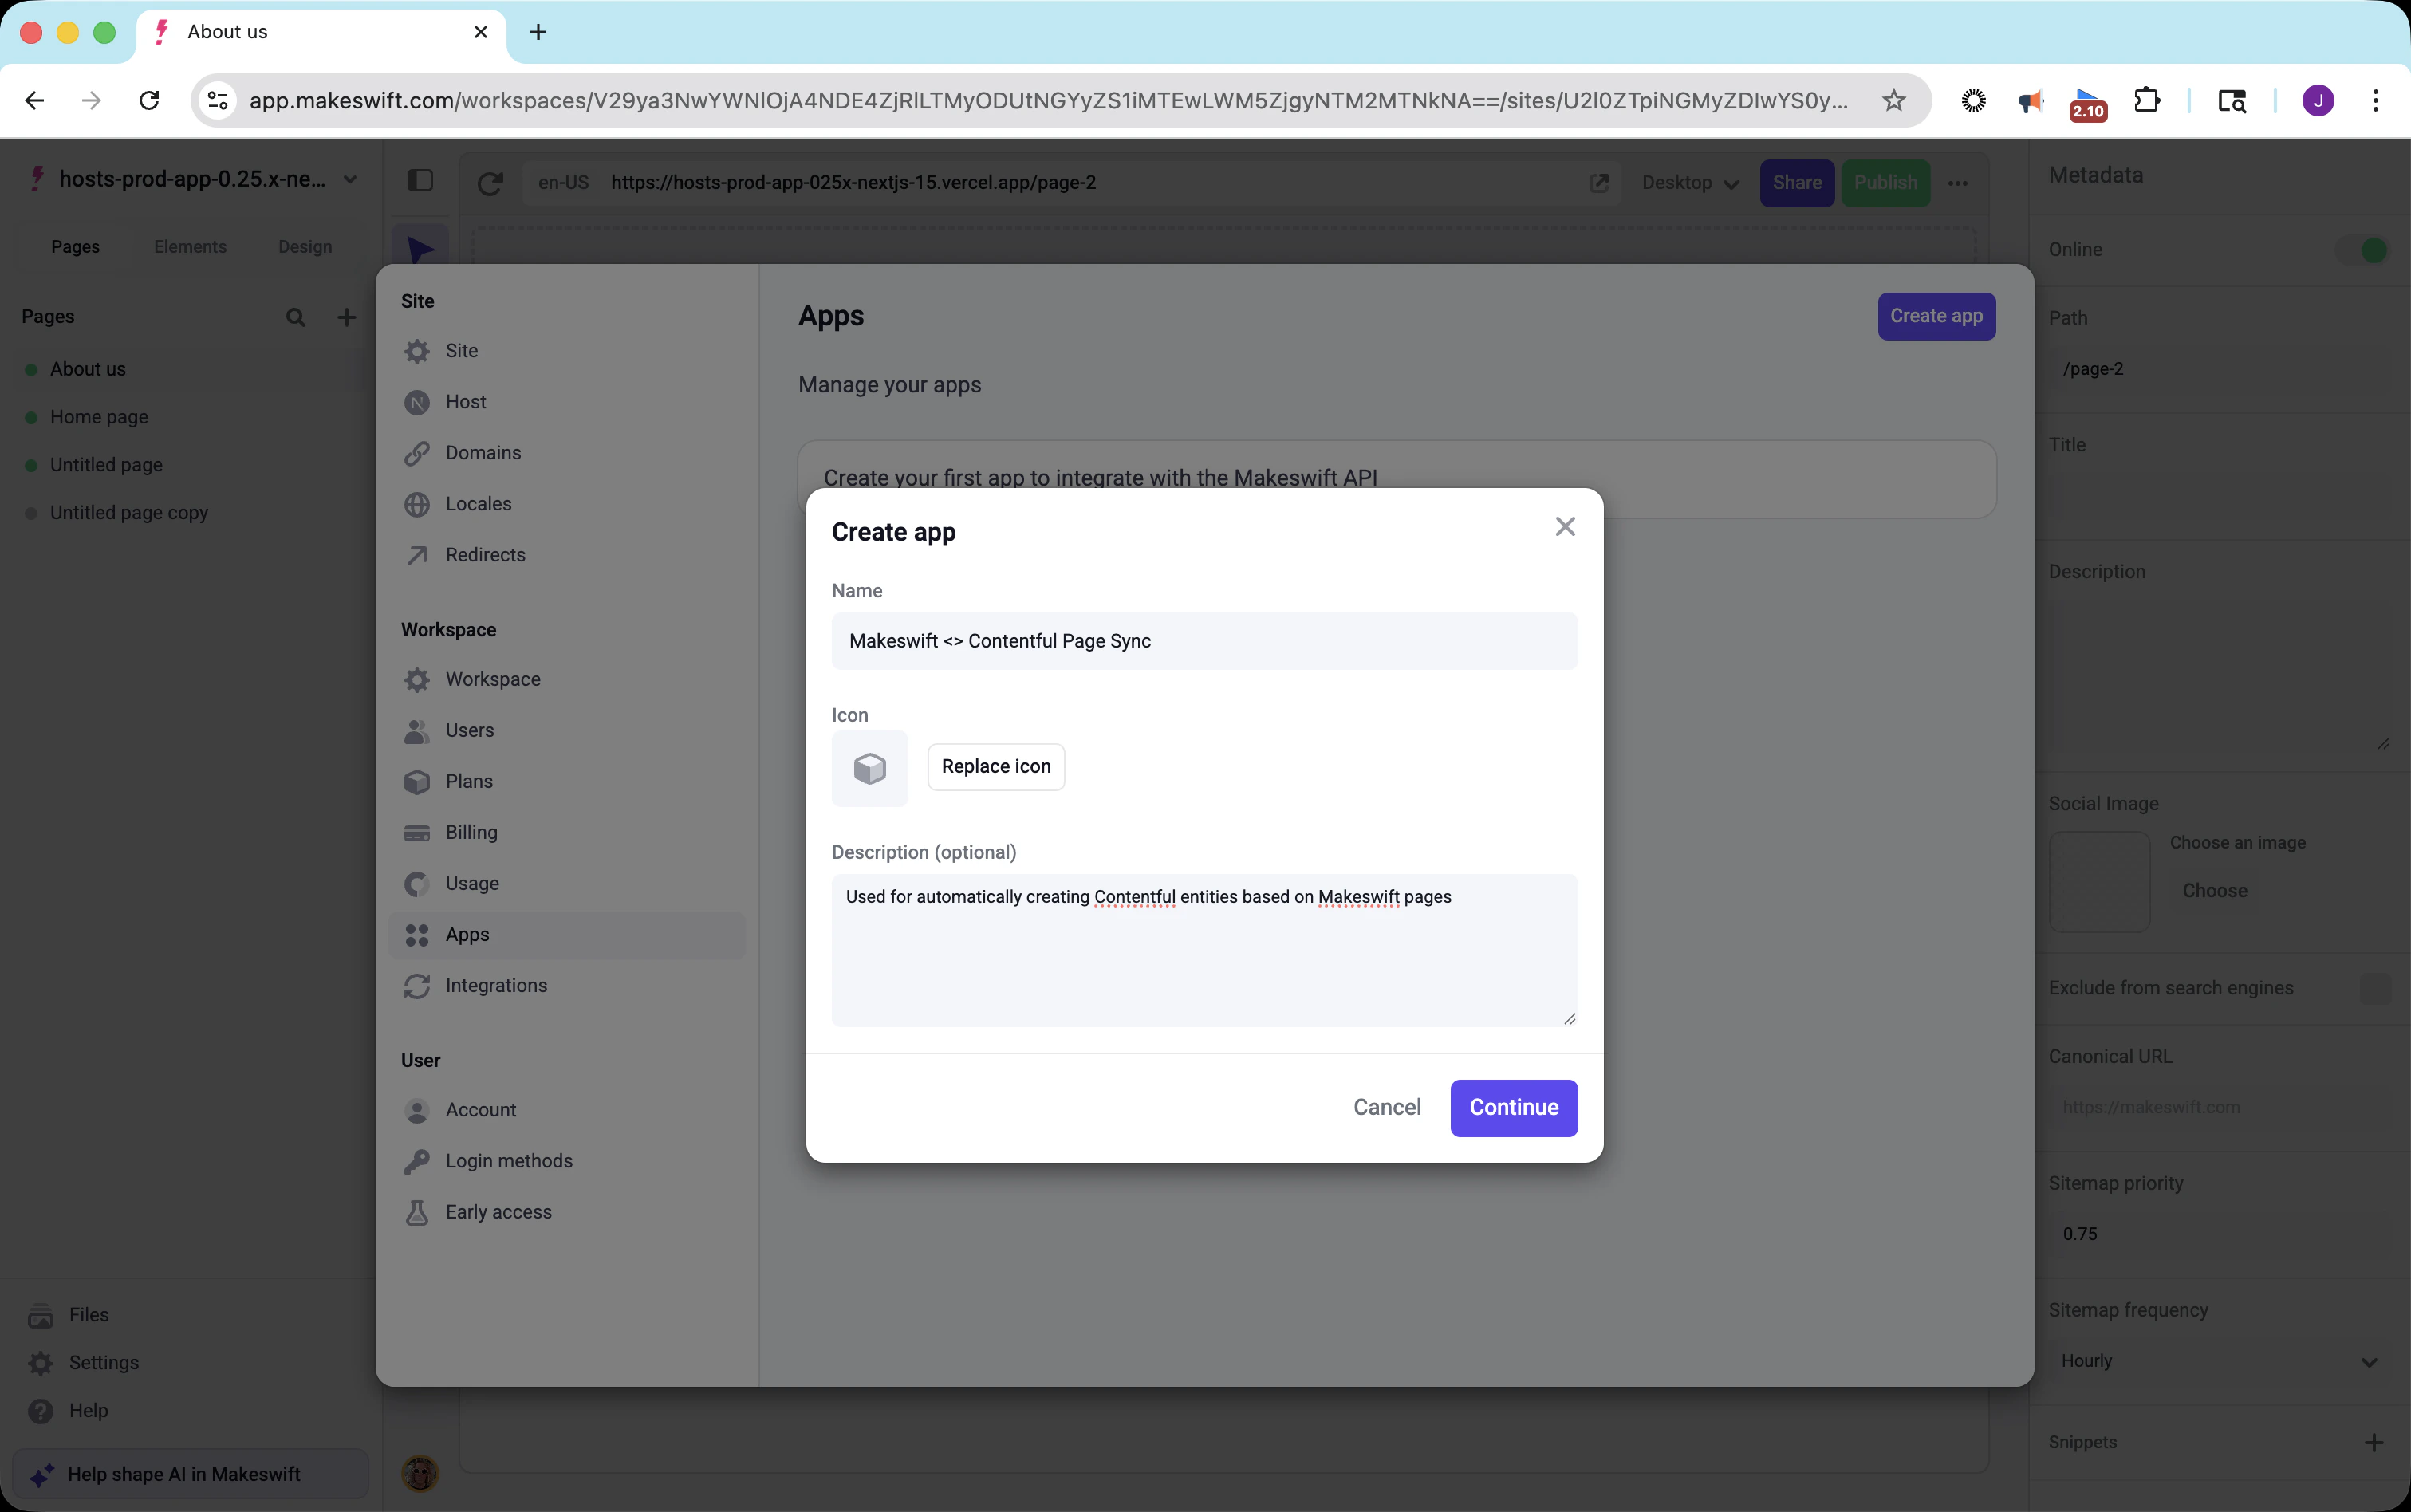Switch to the Elements tab
Viewport: 2411px width, 1512px height.
191,246
